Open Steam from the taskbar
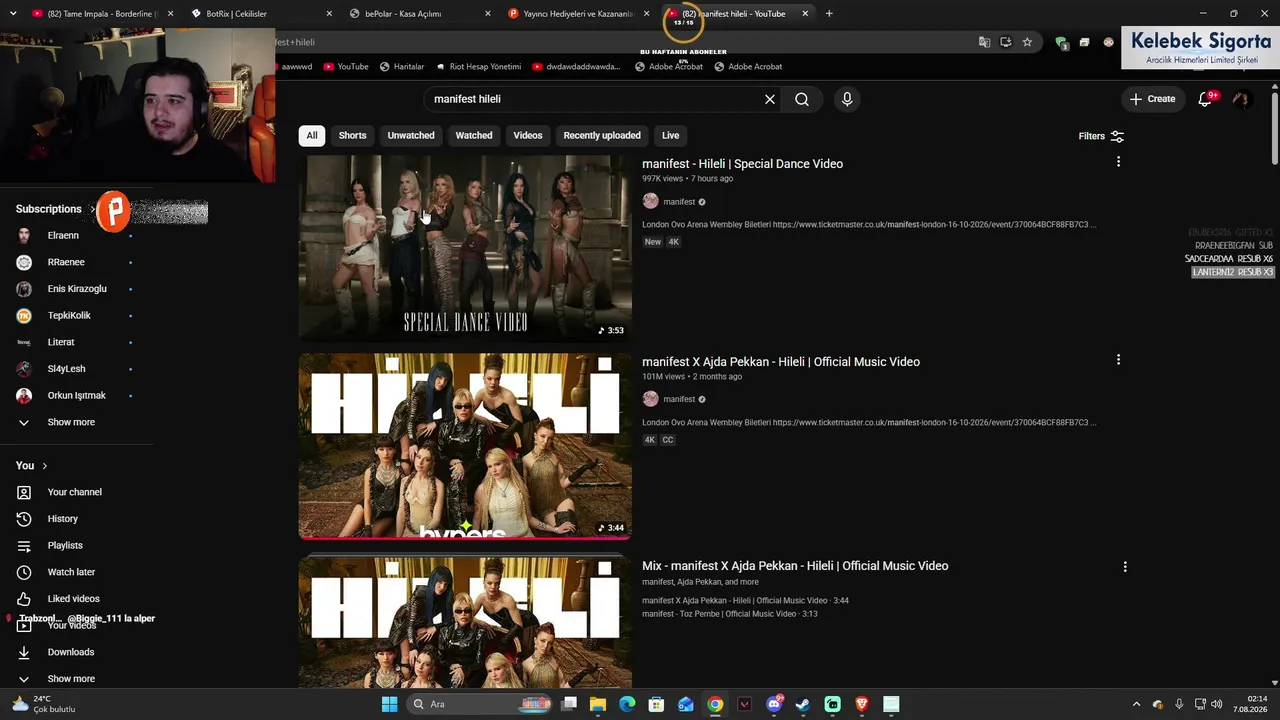This screenshot has width=1280, height=720. pos(803,704)
